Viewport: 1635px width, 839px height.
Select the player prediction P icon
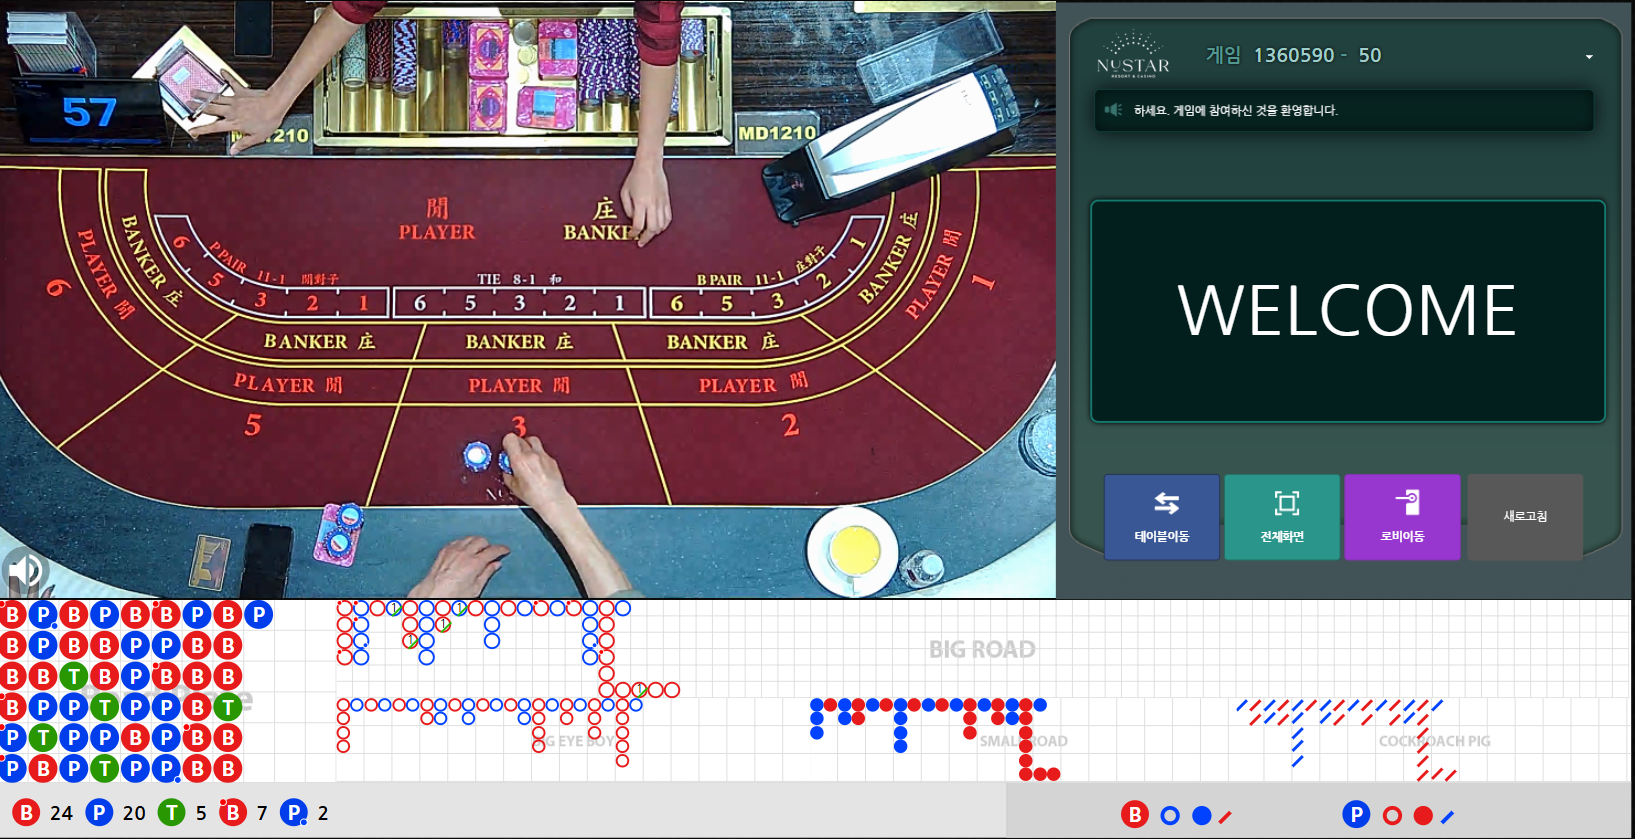pyautogui.click(x=1356, y=814)
